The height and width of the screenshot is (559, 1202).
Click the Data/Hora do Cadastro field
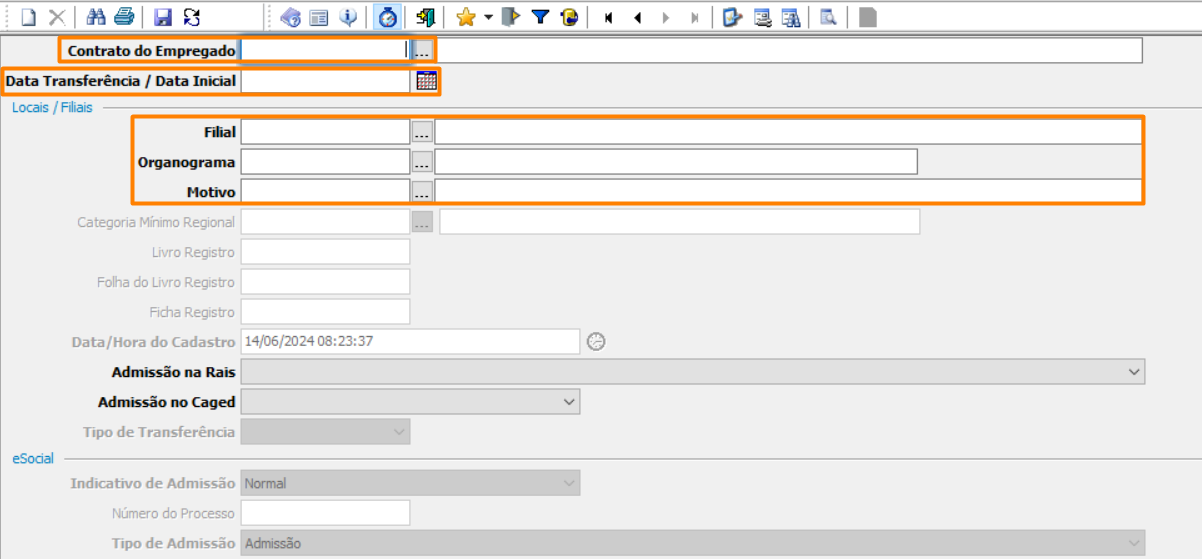point(410,341)
